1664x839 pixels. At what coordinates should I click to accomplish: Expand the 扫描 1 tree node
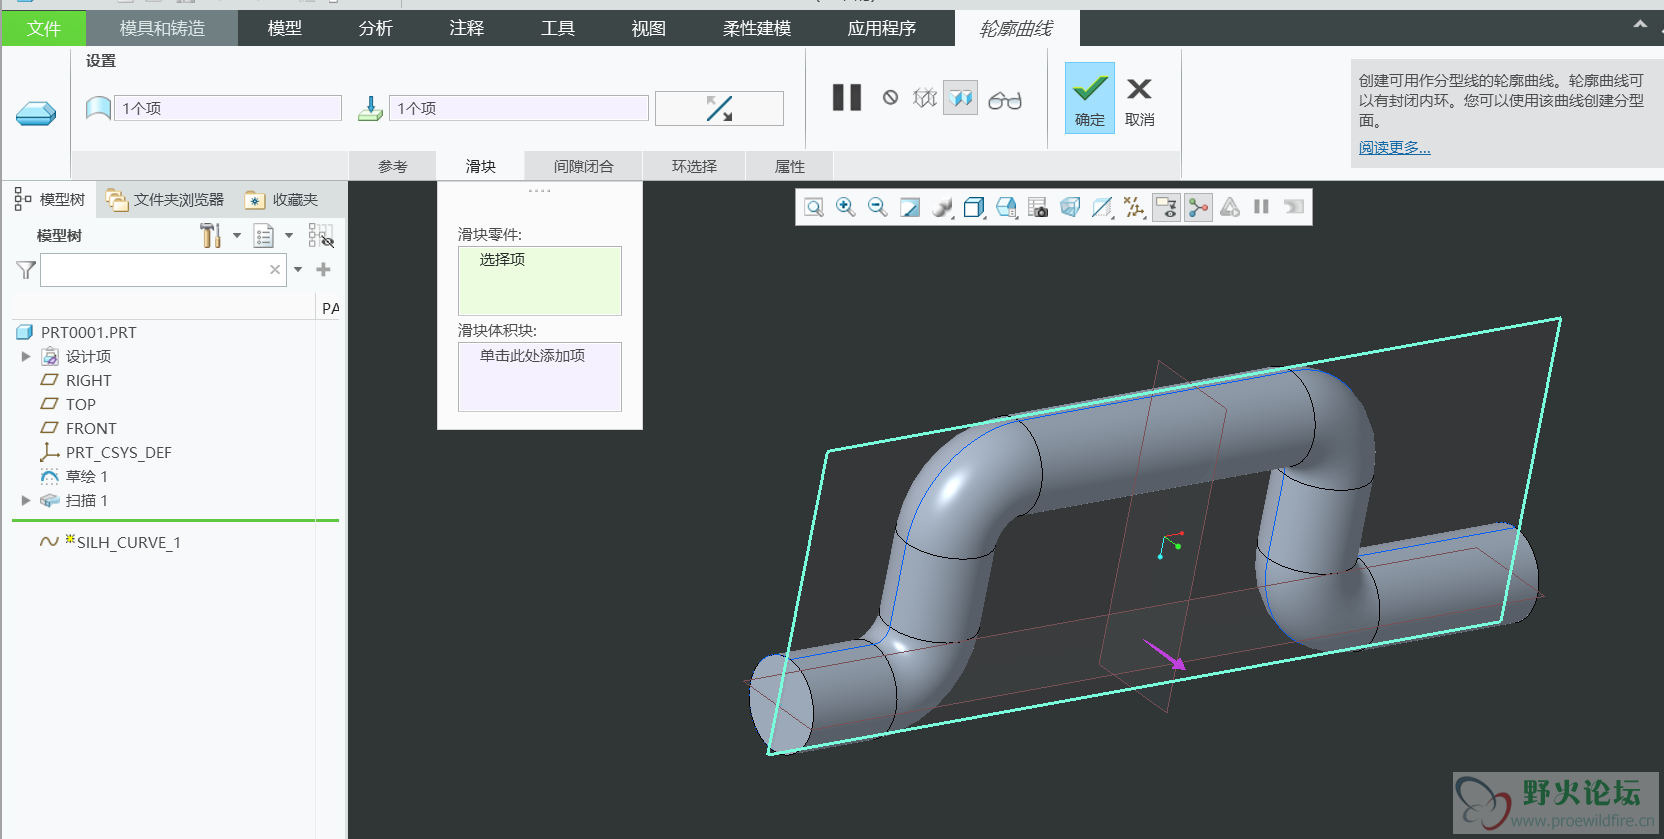26,500
